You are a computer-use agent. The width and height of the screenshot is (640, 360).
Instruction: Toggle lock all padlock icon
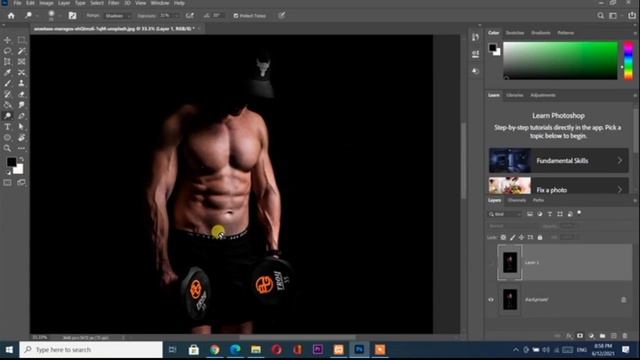tap(540, 237)
